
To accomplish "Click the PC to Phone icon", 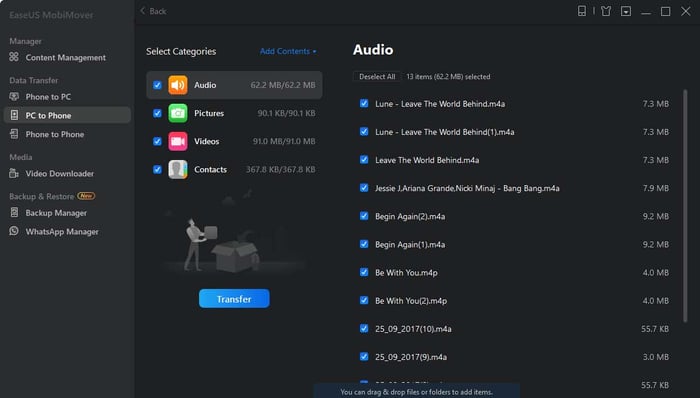I will click(14, 115).
